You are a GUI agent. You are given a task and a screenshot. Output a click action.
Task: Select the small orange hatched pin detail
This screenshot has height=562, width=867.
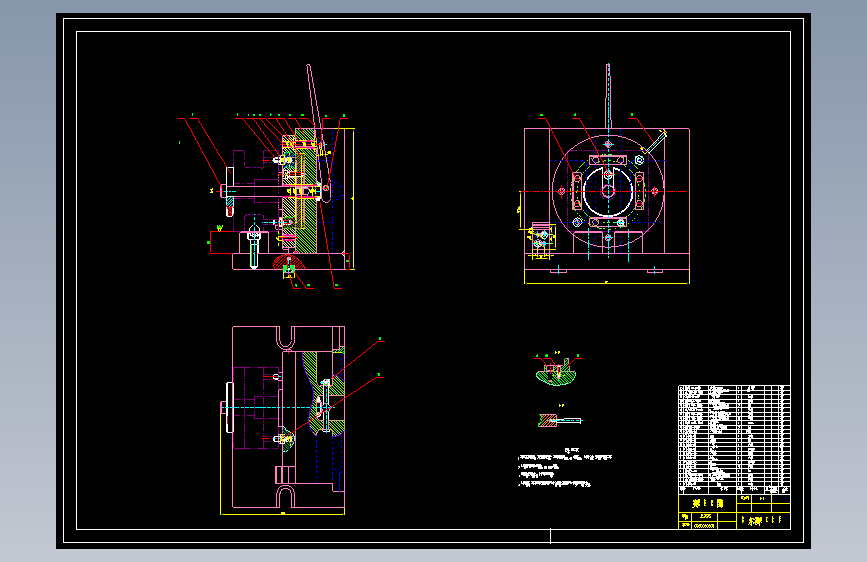[560, 420]
